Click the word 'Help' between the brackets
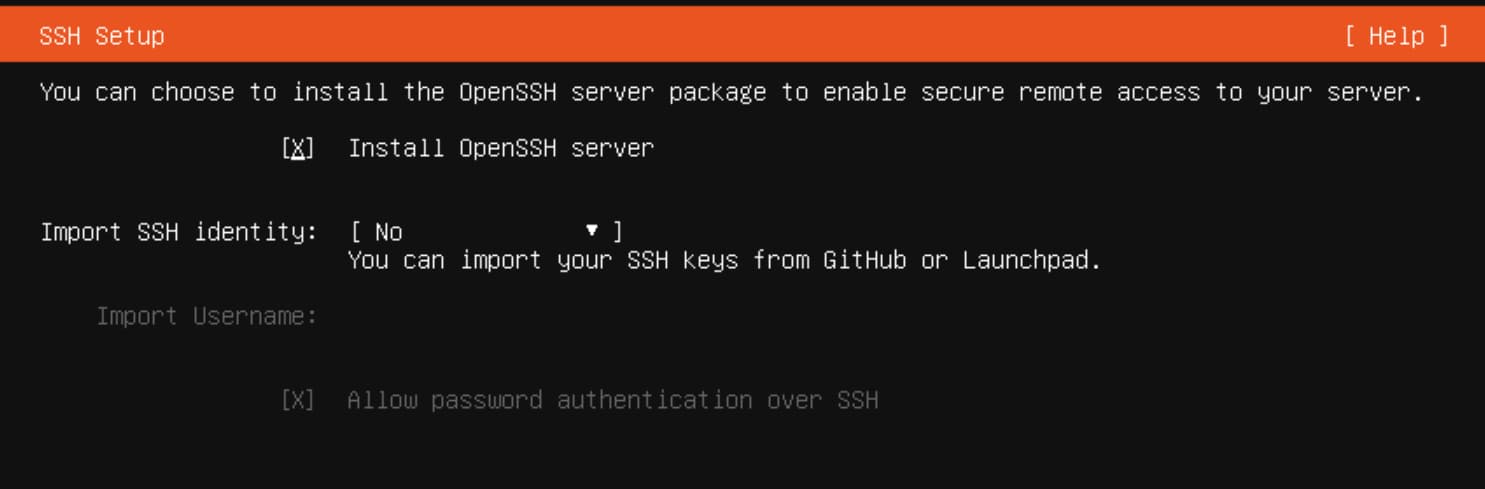This screenshot has width=1485, height=489. (x=1396, y=36)
